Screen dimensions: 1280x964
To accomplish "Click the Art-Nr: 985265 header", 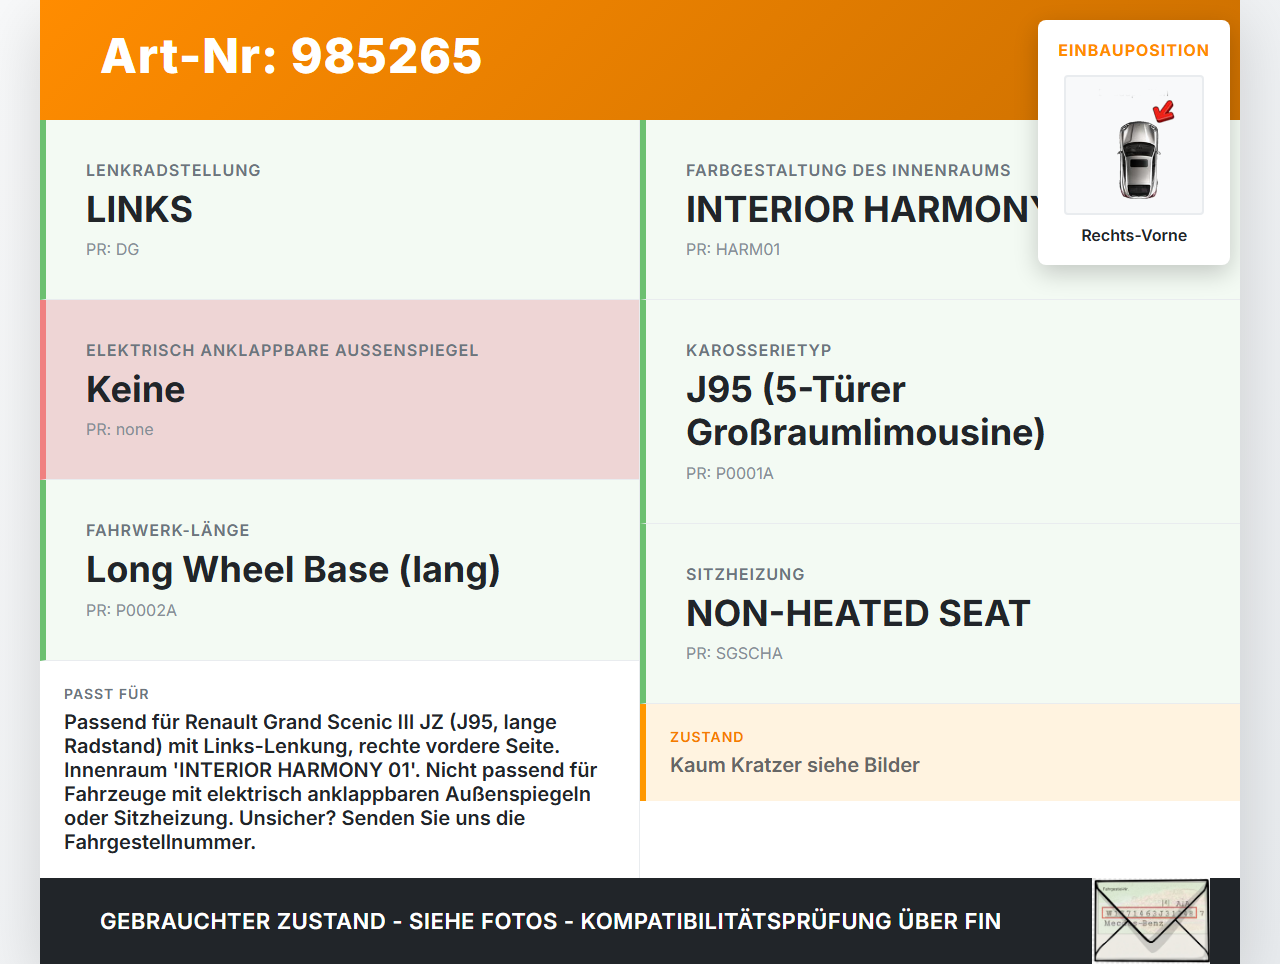I will point(290,57).
